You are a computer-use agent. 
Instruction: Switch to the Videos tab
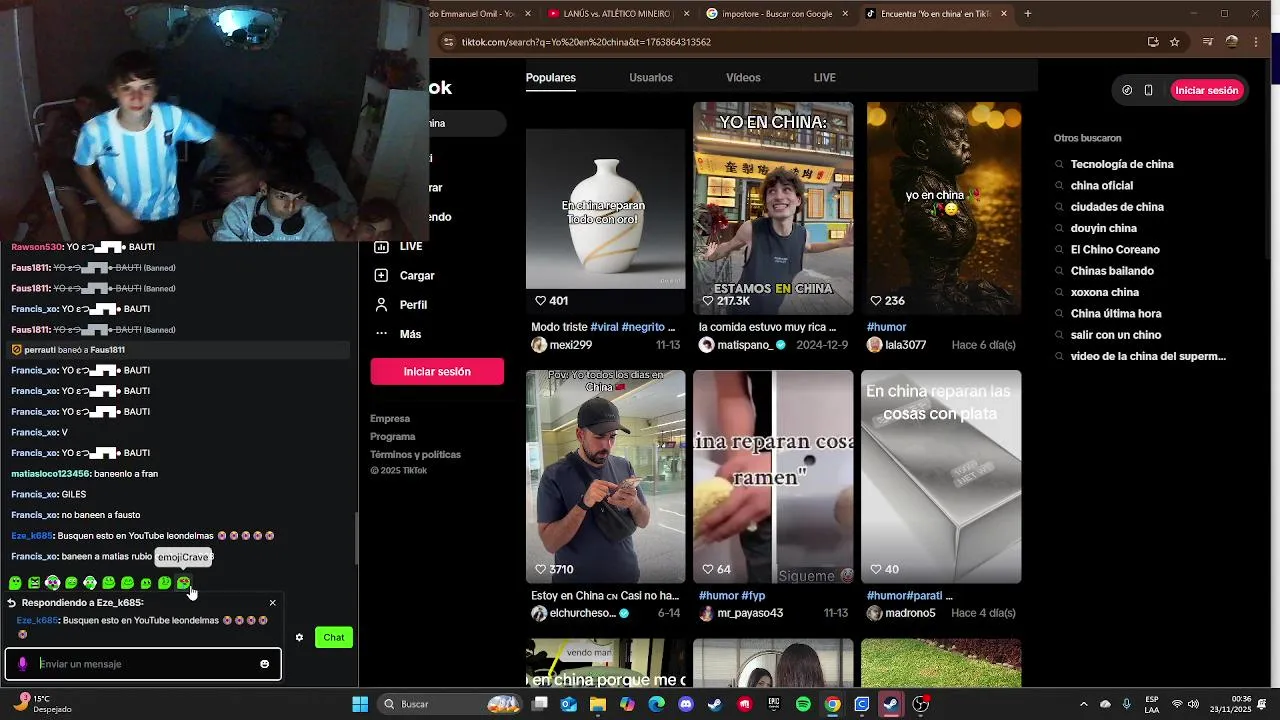[743, 77]
